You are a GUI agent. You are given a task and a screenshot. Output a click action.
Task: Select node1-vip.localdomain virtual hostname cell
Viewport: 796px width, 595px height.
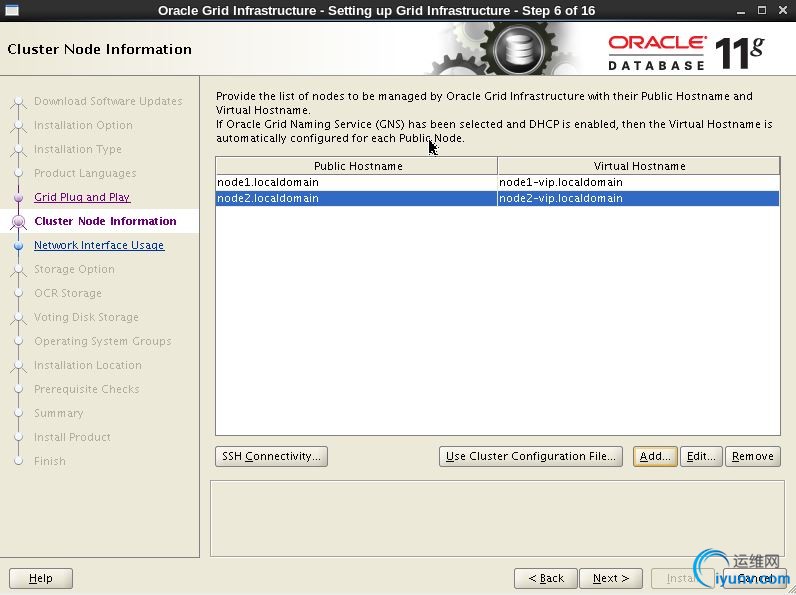click(x=639, y=182)
